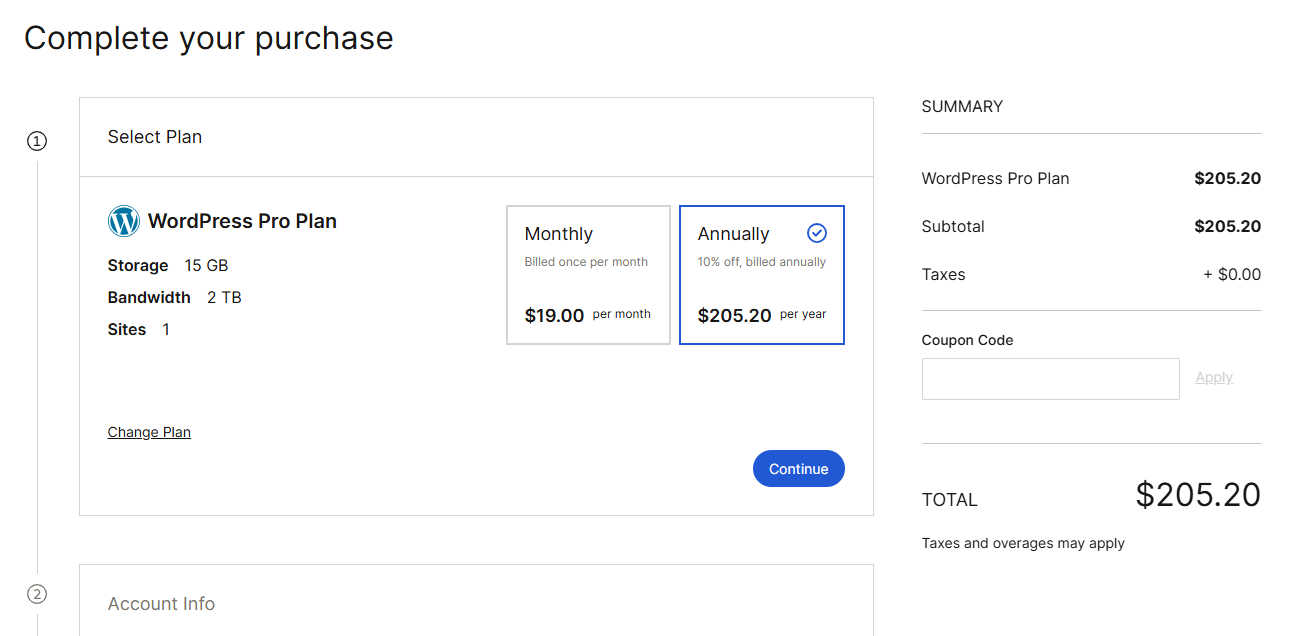Click the checkmark icon on Annually card
This screenshot has height=636, width=1307.
[x=817, y=233]
